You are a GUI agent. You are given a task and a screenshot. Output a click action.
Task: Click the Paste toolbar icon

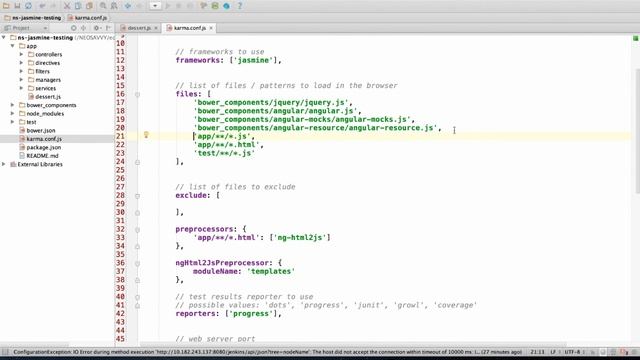click(89, 6)
